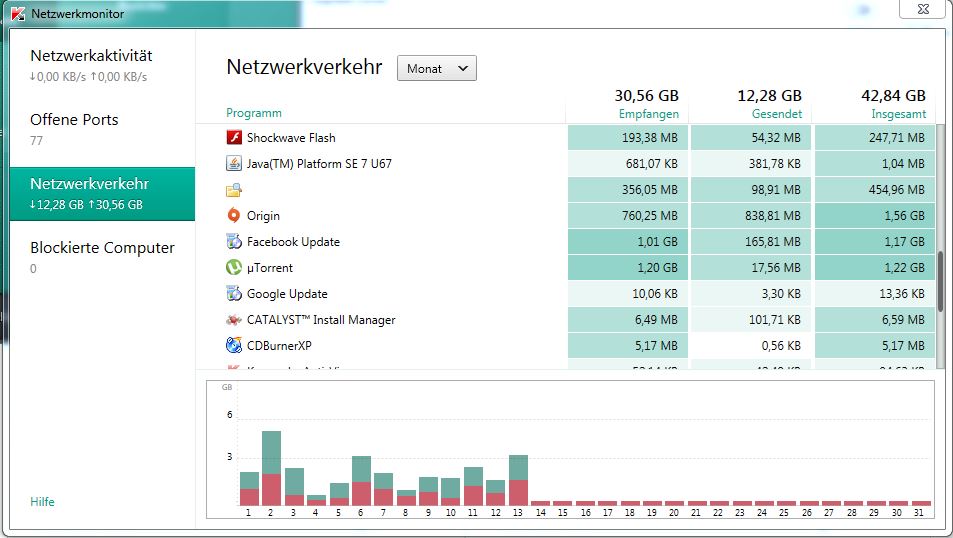Click the Origin program icon
Viewport: 953px width, 538px height.
(234, 215)
